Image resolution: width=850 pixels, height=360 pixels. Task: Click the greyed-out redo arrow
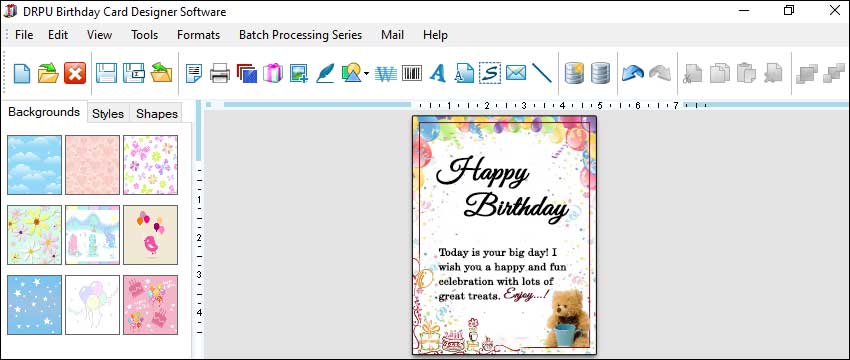click(660, 73)
